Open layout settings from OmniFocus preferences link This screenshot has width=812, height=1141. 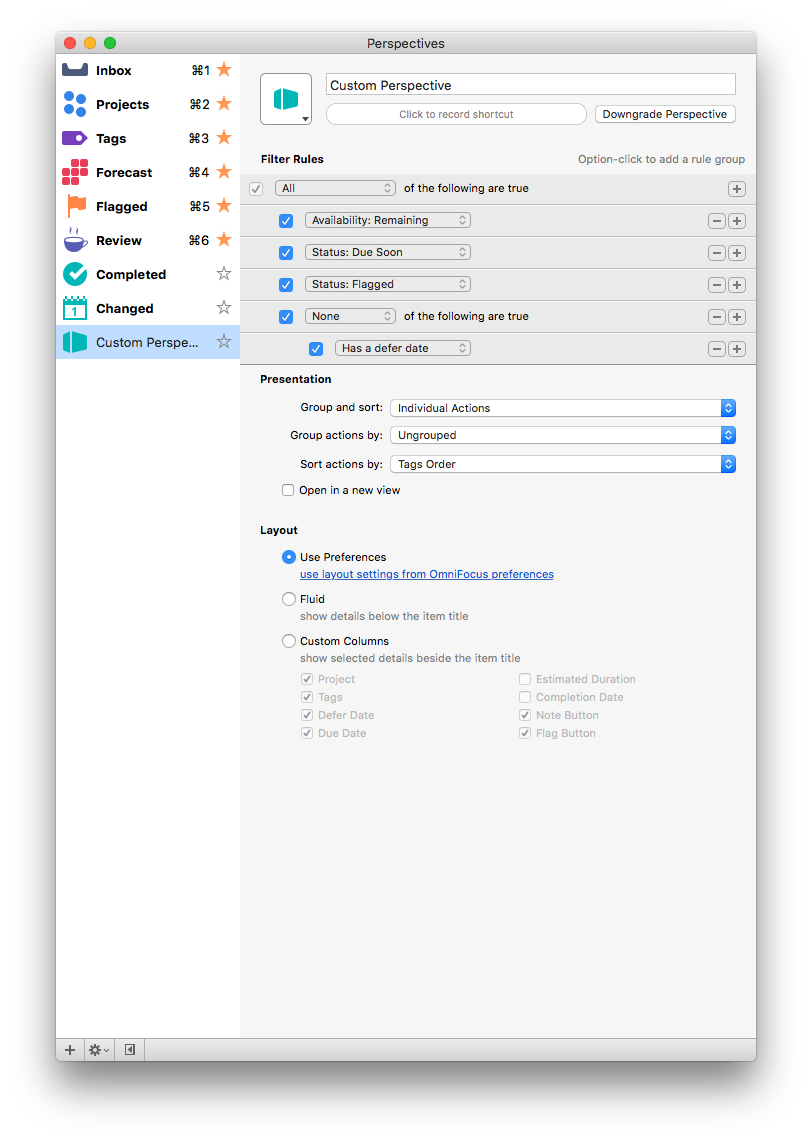pyautogui.click(x=426, y=574)
